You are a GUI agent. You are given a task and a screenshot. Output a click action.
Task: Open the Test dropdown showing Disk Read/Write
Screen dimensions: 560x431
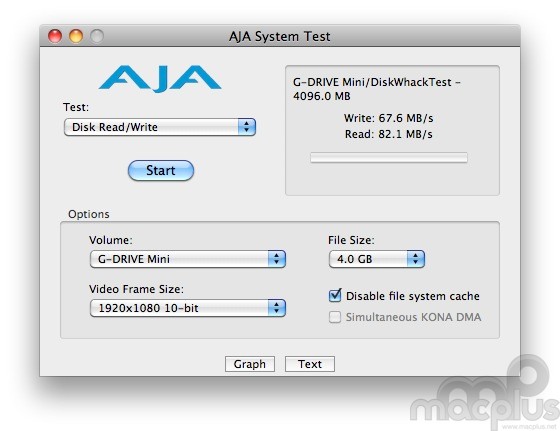point(160,127)
